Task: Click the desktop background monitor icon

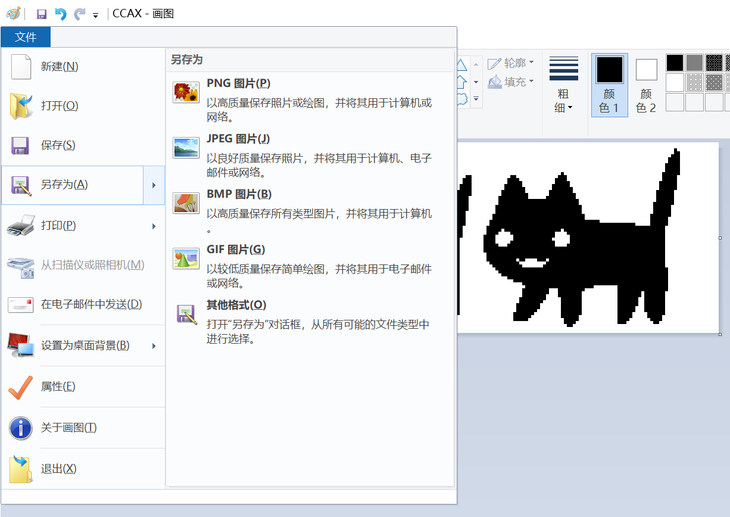Action: (21, 345)
